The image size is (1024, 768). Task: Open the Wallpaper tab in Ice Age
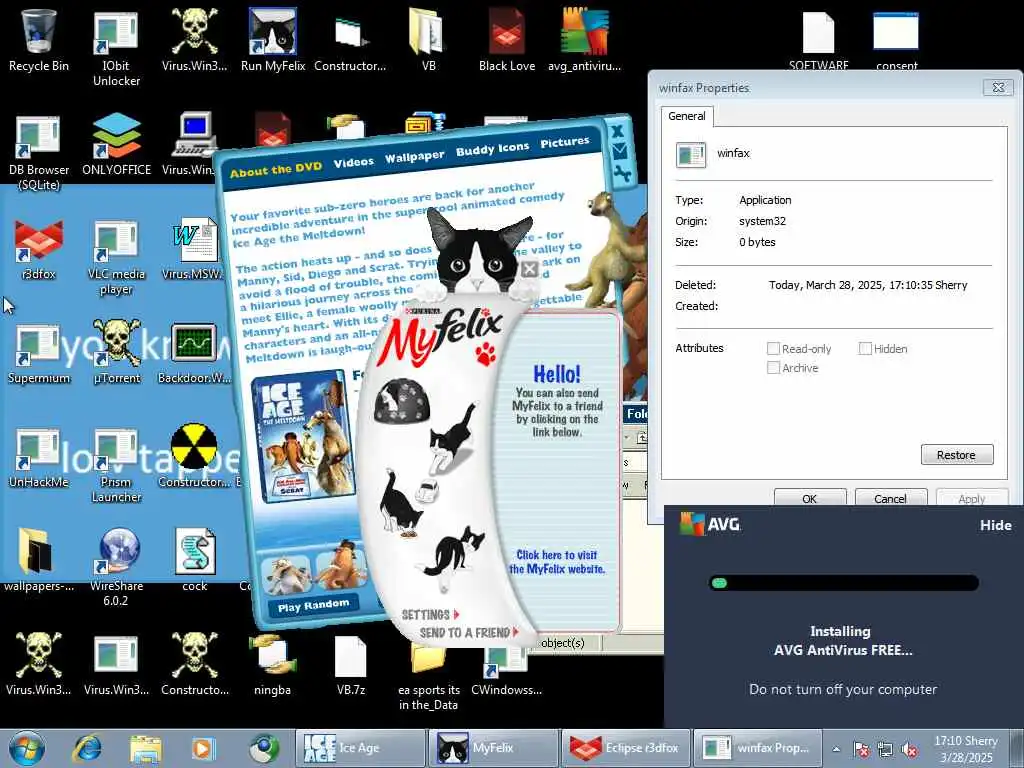pyautogui.click(x=414, y=157)
